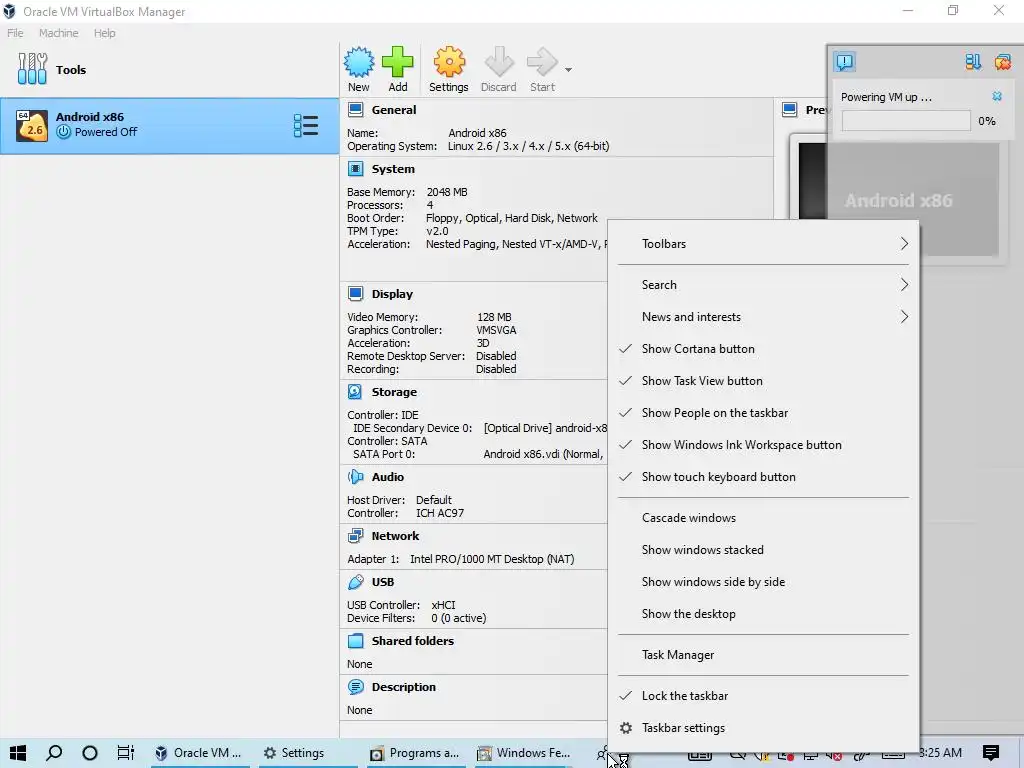Cancel the Powering VM up progress
Viewport: 1024px width, 768px height.
pos(997,97)
